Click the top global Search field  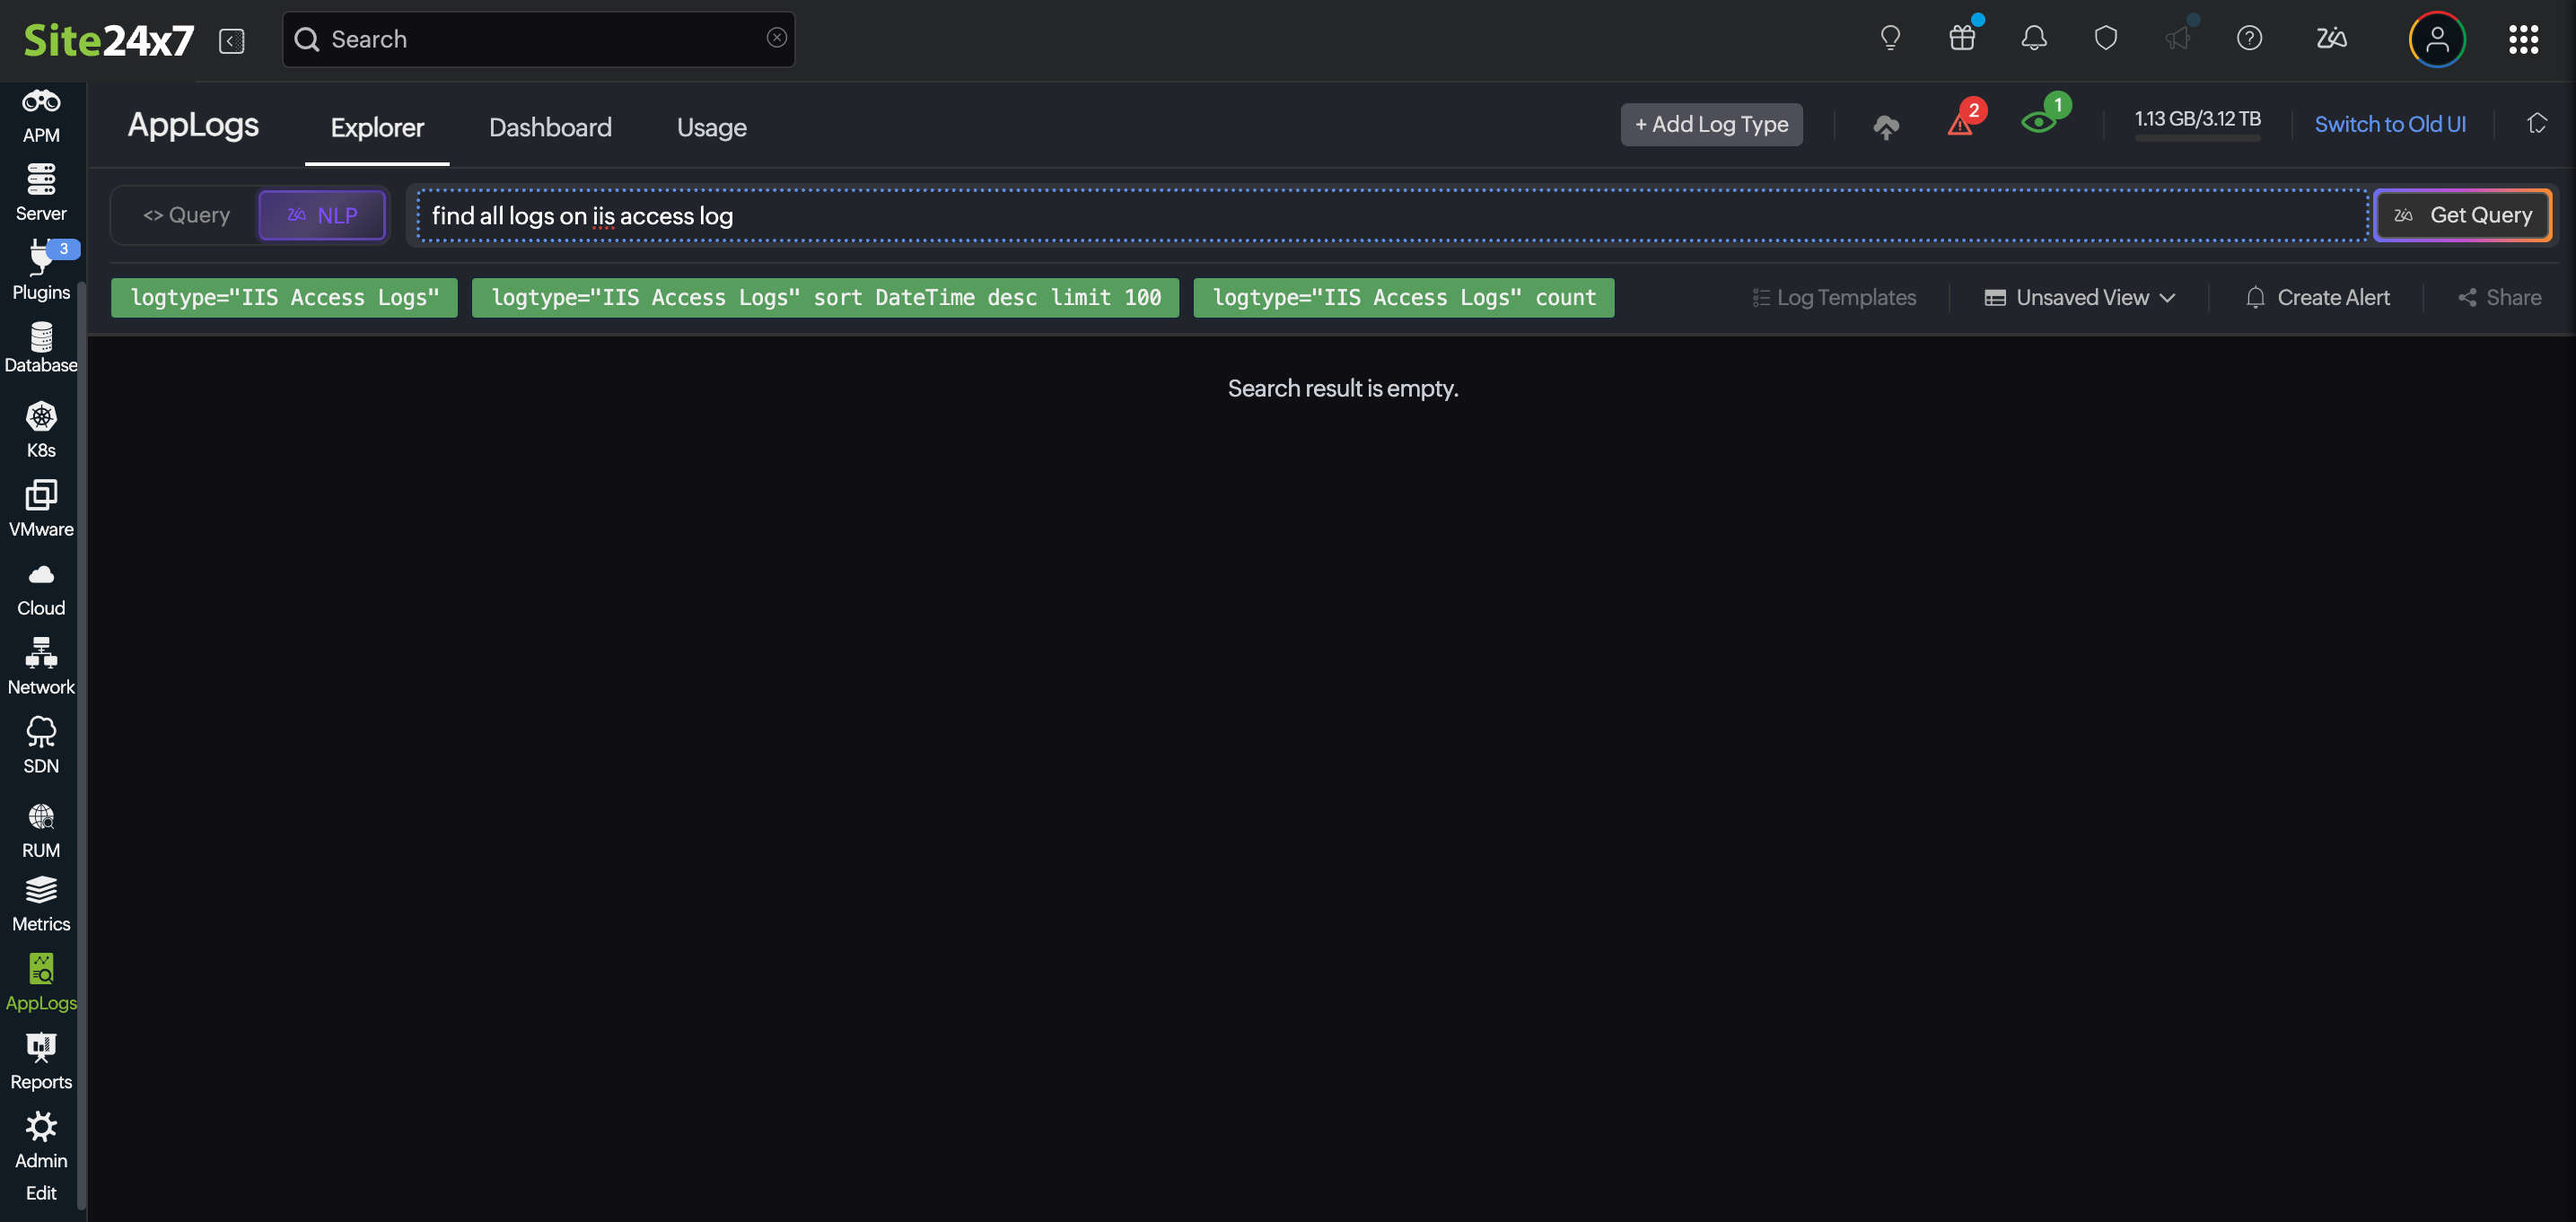538,39
